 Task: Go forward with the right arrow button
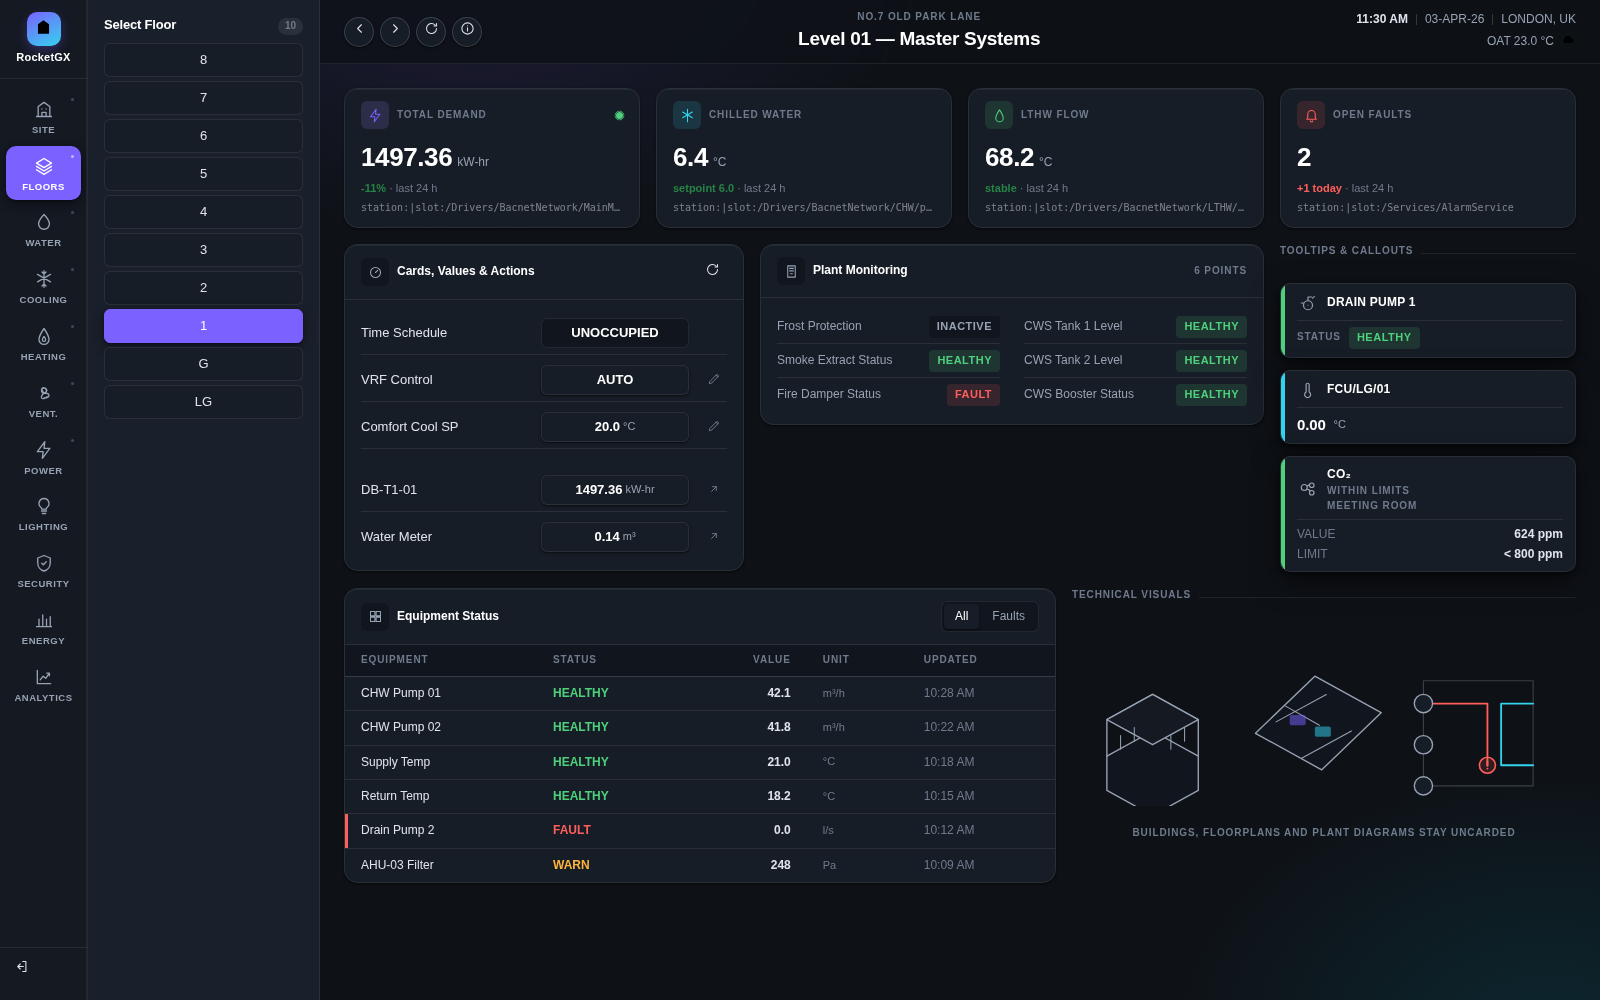(395, 31)
